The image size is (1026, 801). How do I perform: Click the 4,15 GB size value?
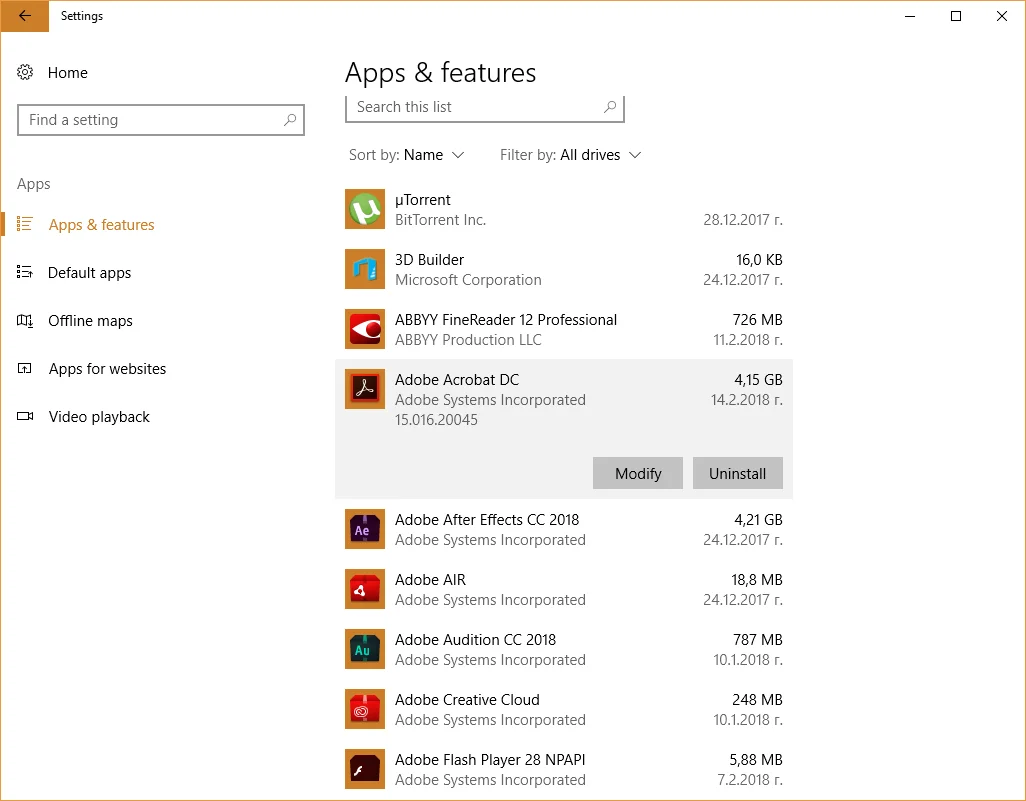[758, 380]
